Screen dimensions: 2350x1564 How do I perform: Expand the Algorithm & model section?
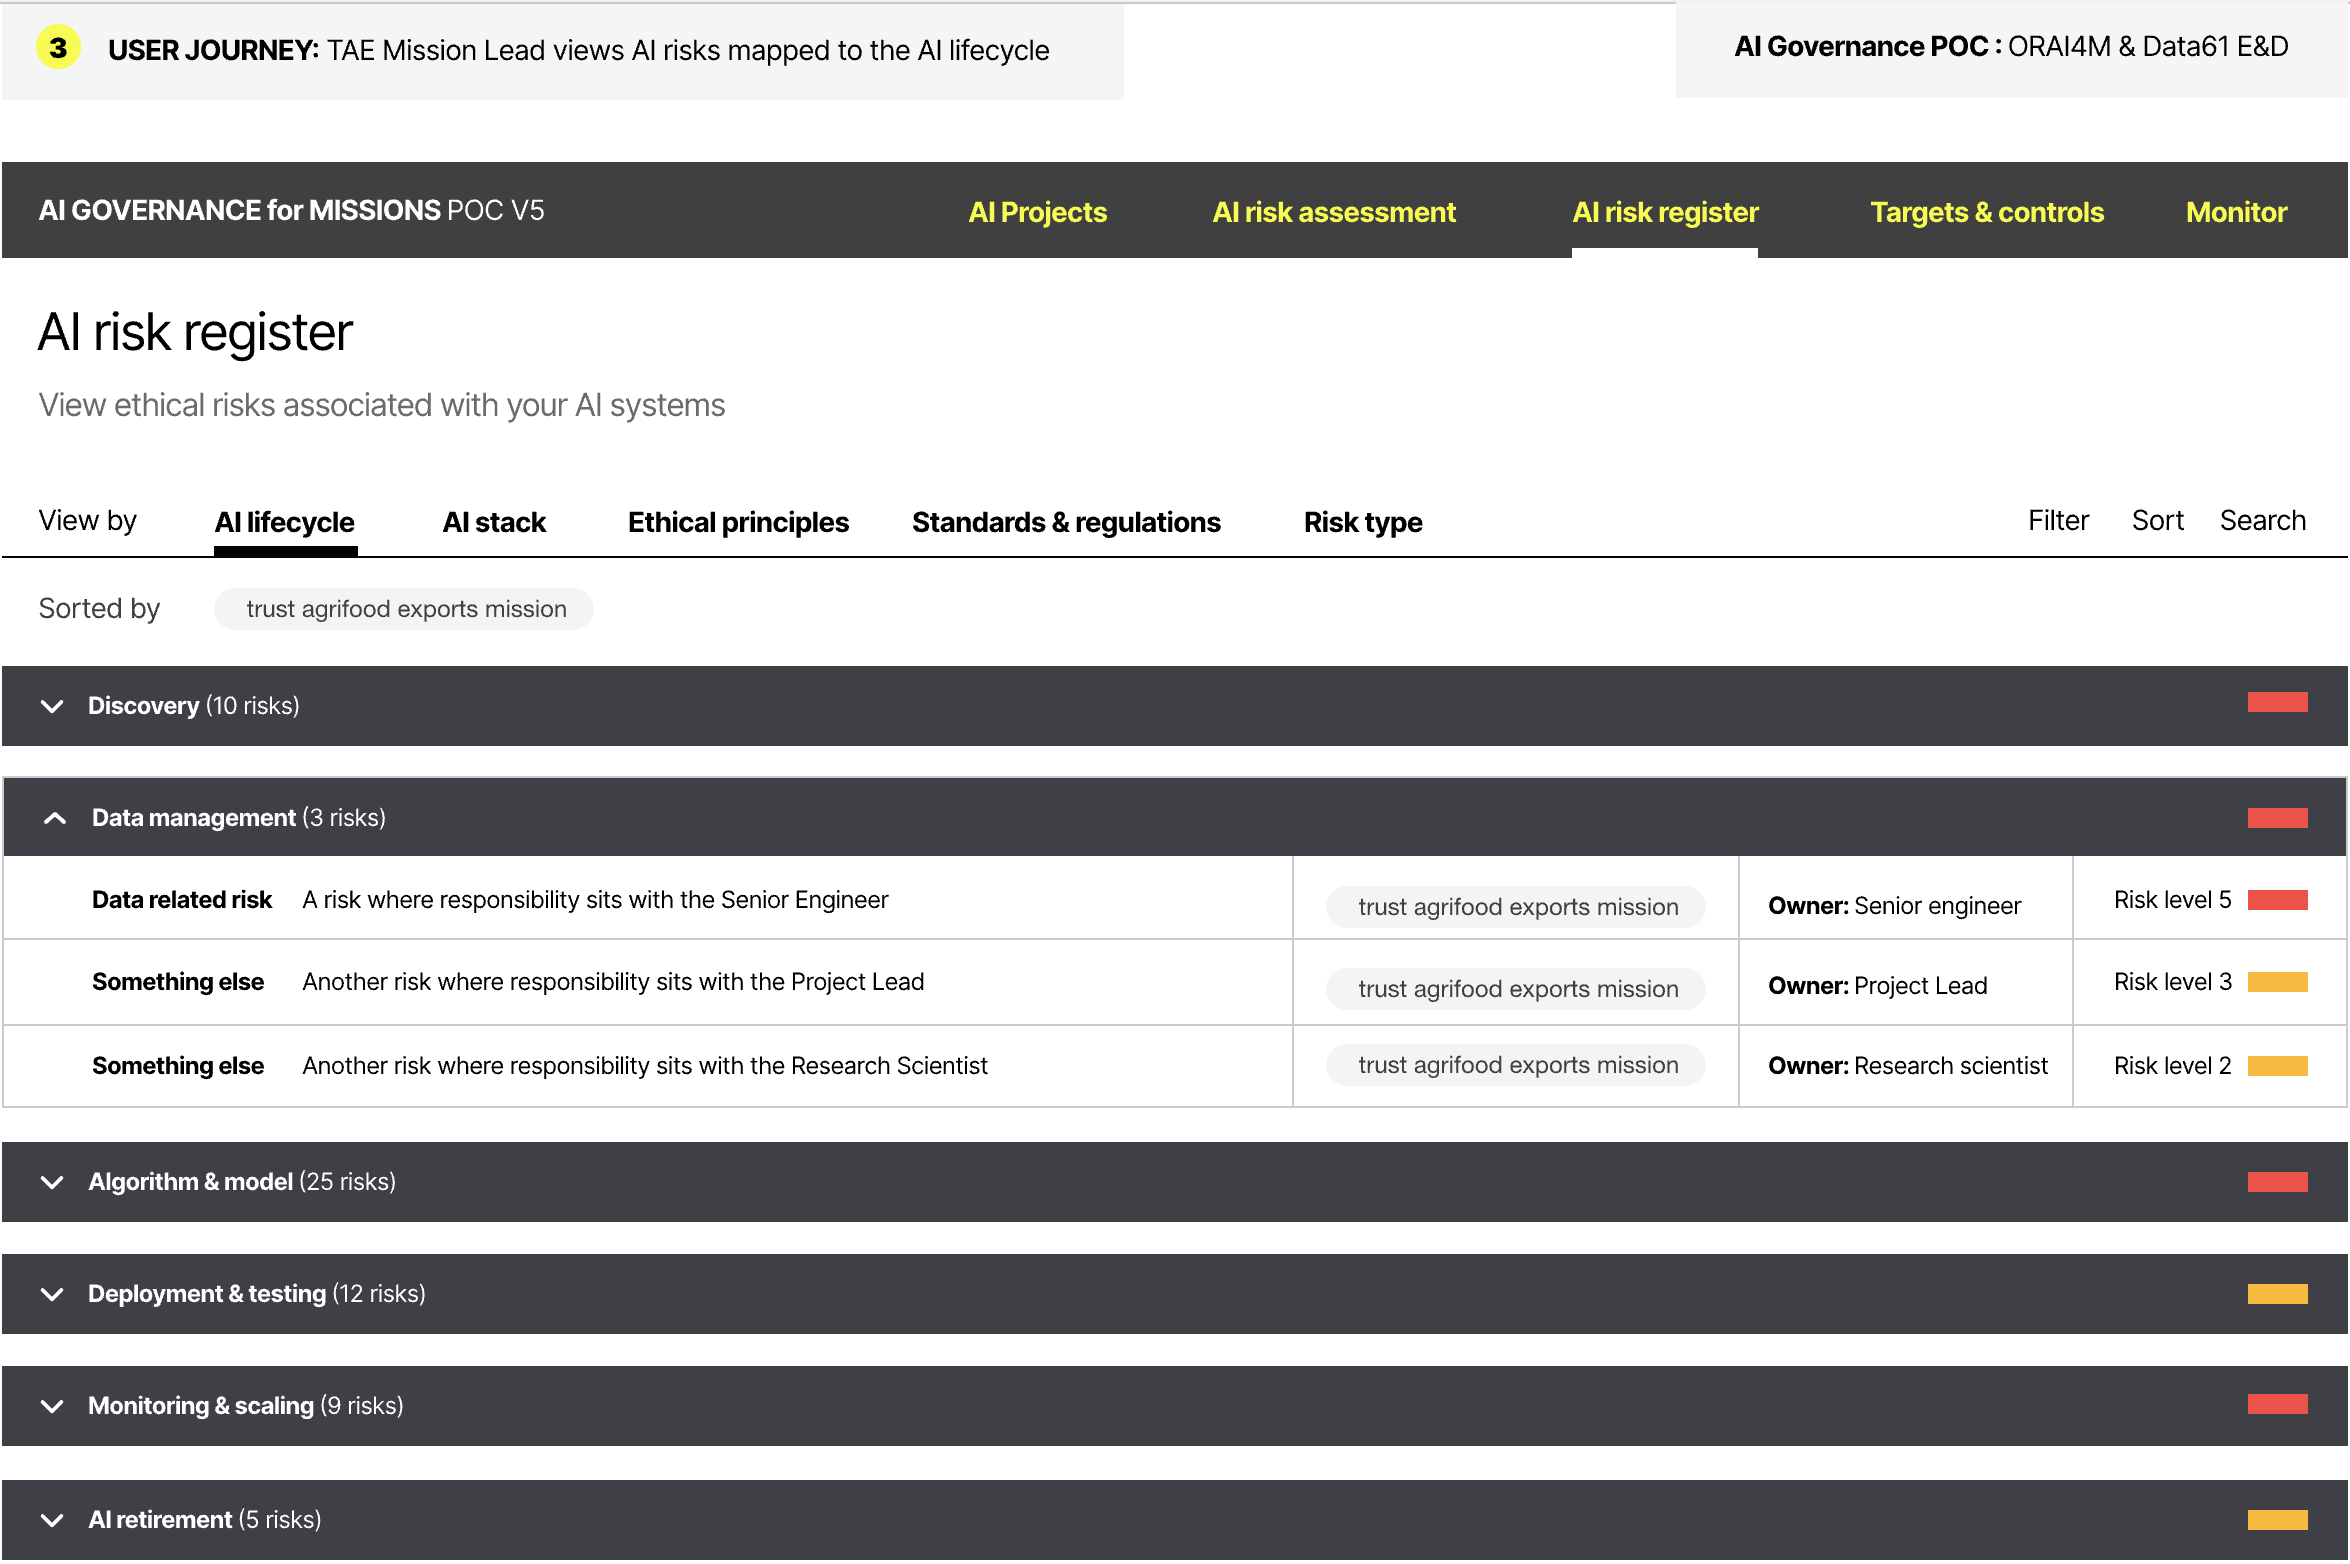click(x=52, y=1182)
